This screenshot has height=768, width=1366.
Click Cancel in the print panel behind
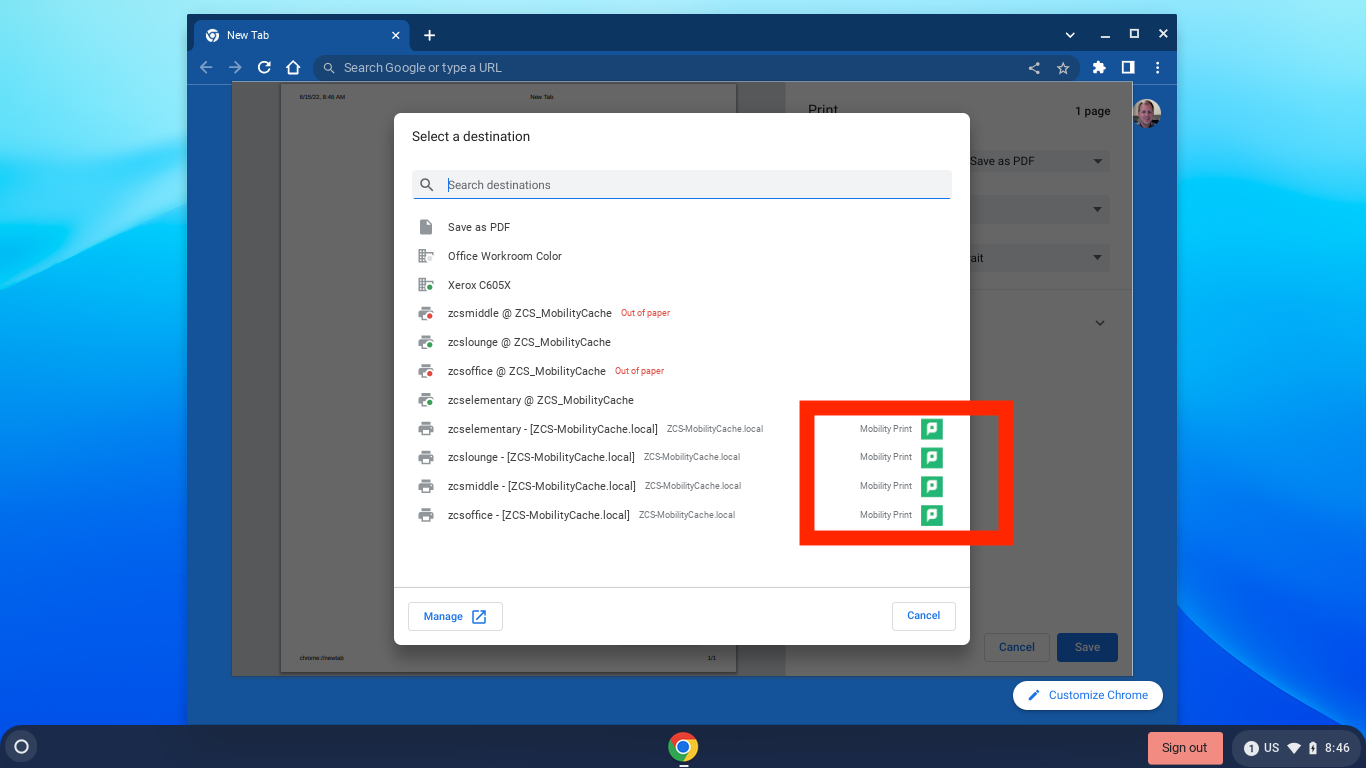point(1016,647)
